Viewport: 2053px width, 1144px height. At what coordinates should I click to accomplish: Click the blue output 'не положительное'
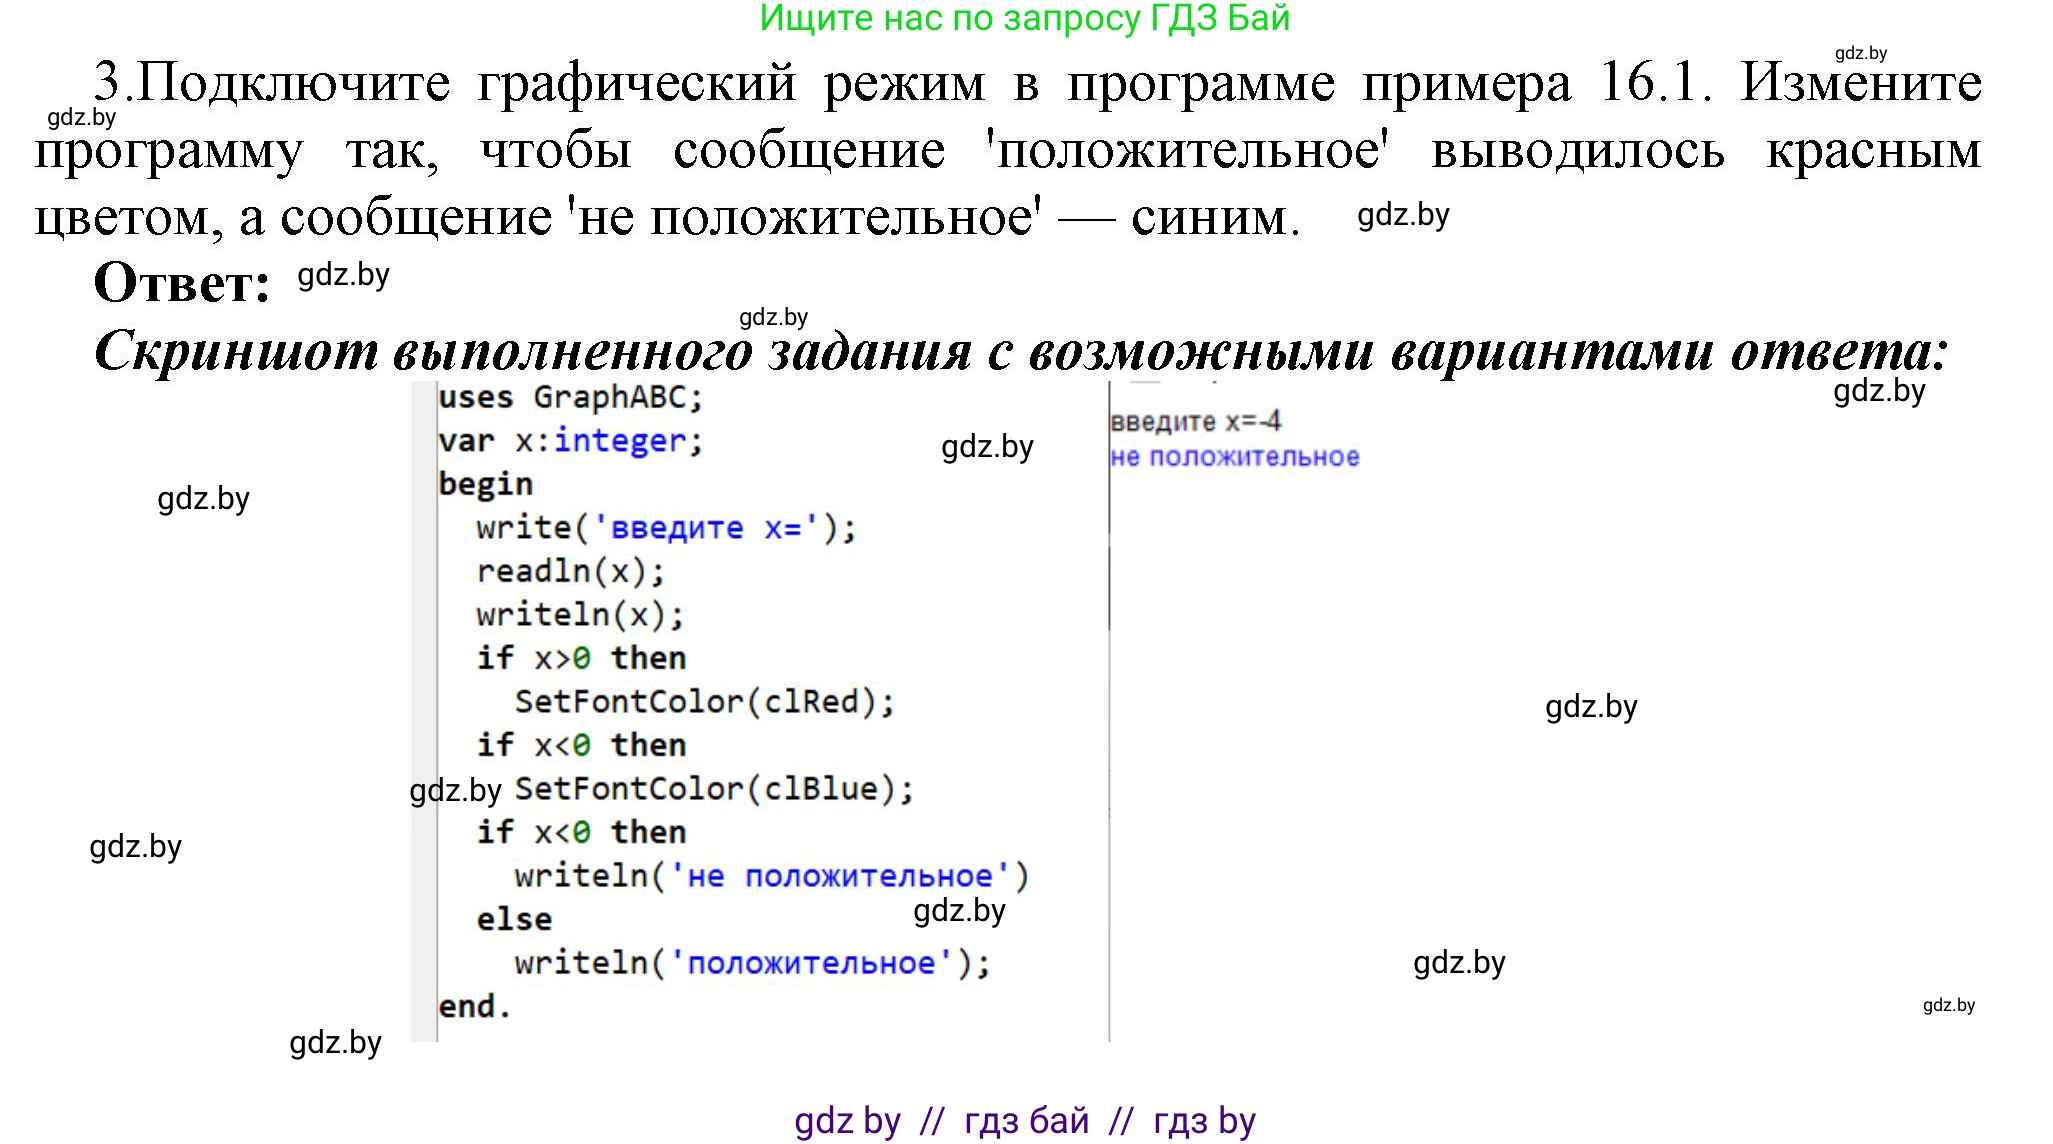coord(1235,458)
